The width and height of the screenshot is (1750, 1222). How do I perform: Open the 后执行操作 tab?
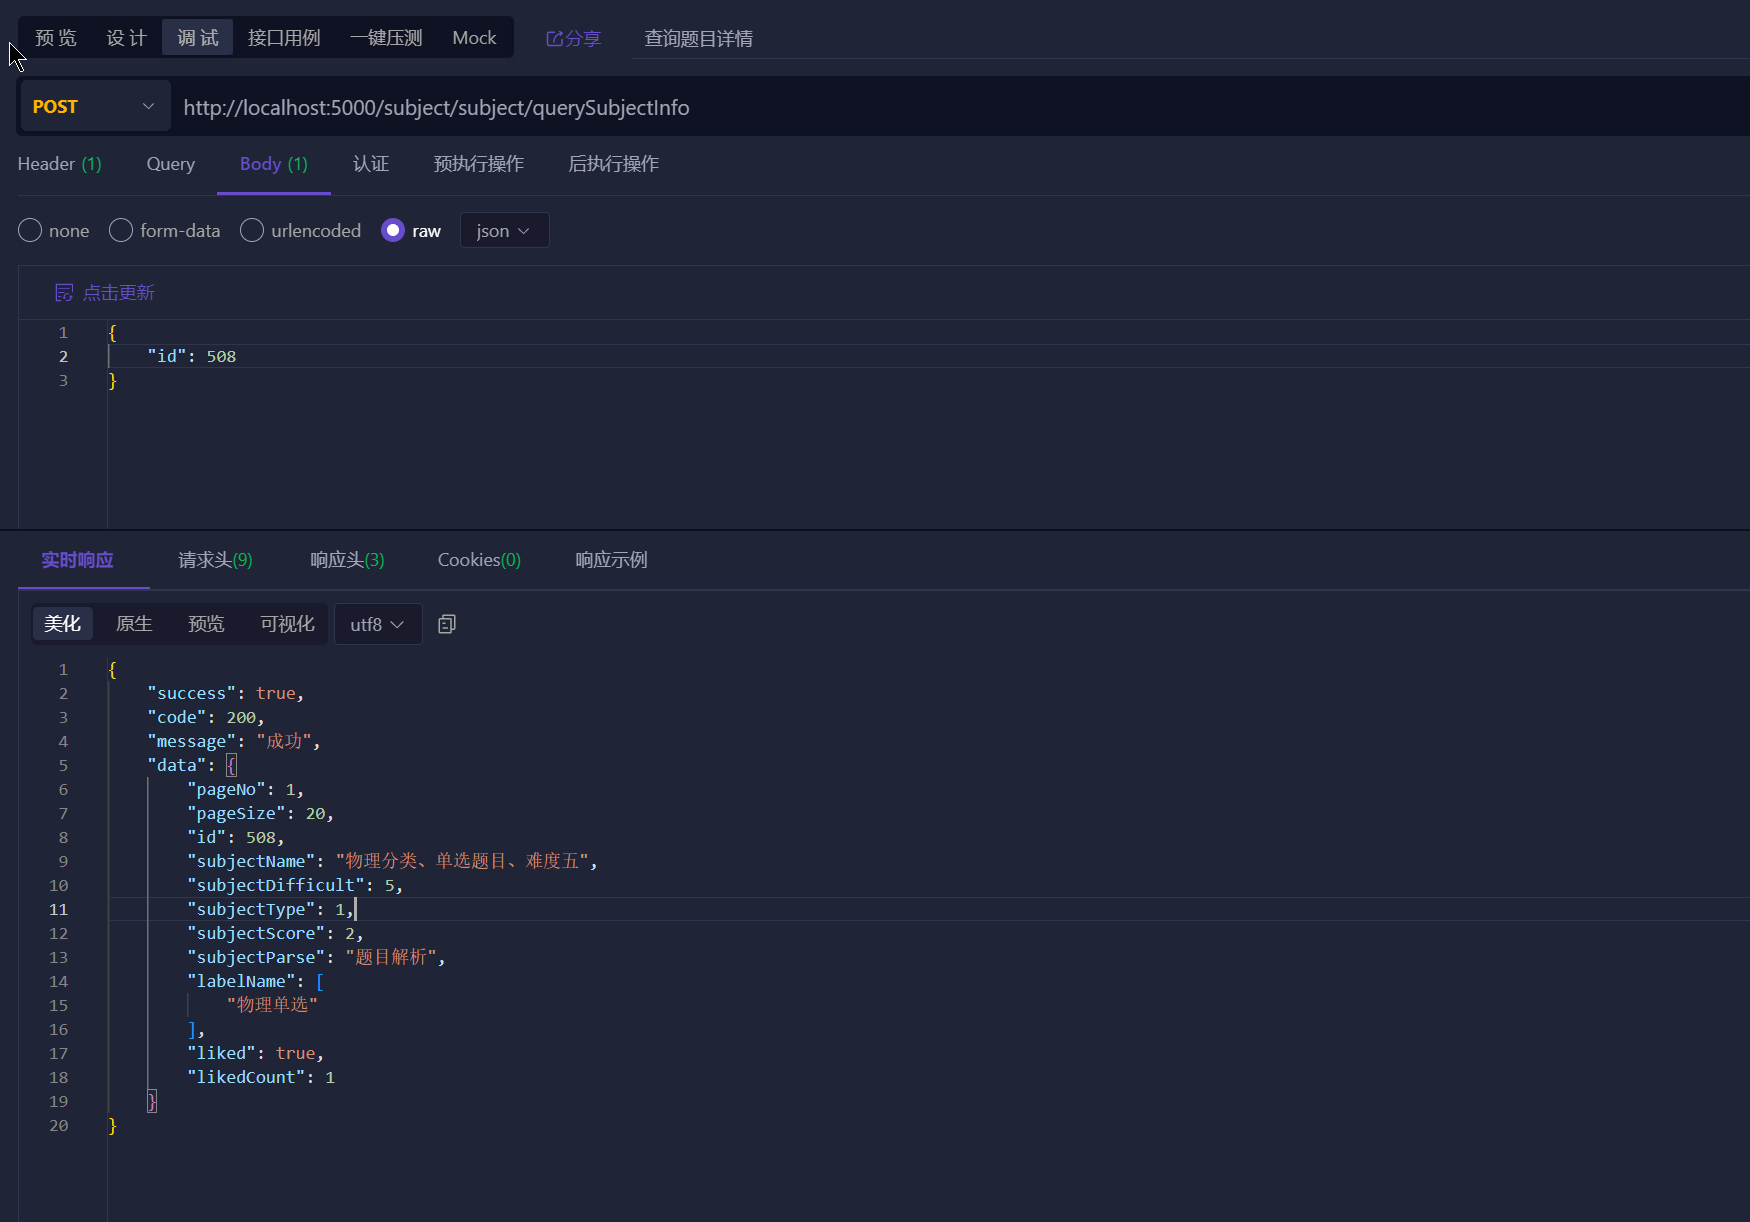614,164
